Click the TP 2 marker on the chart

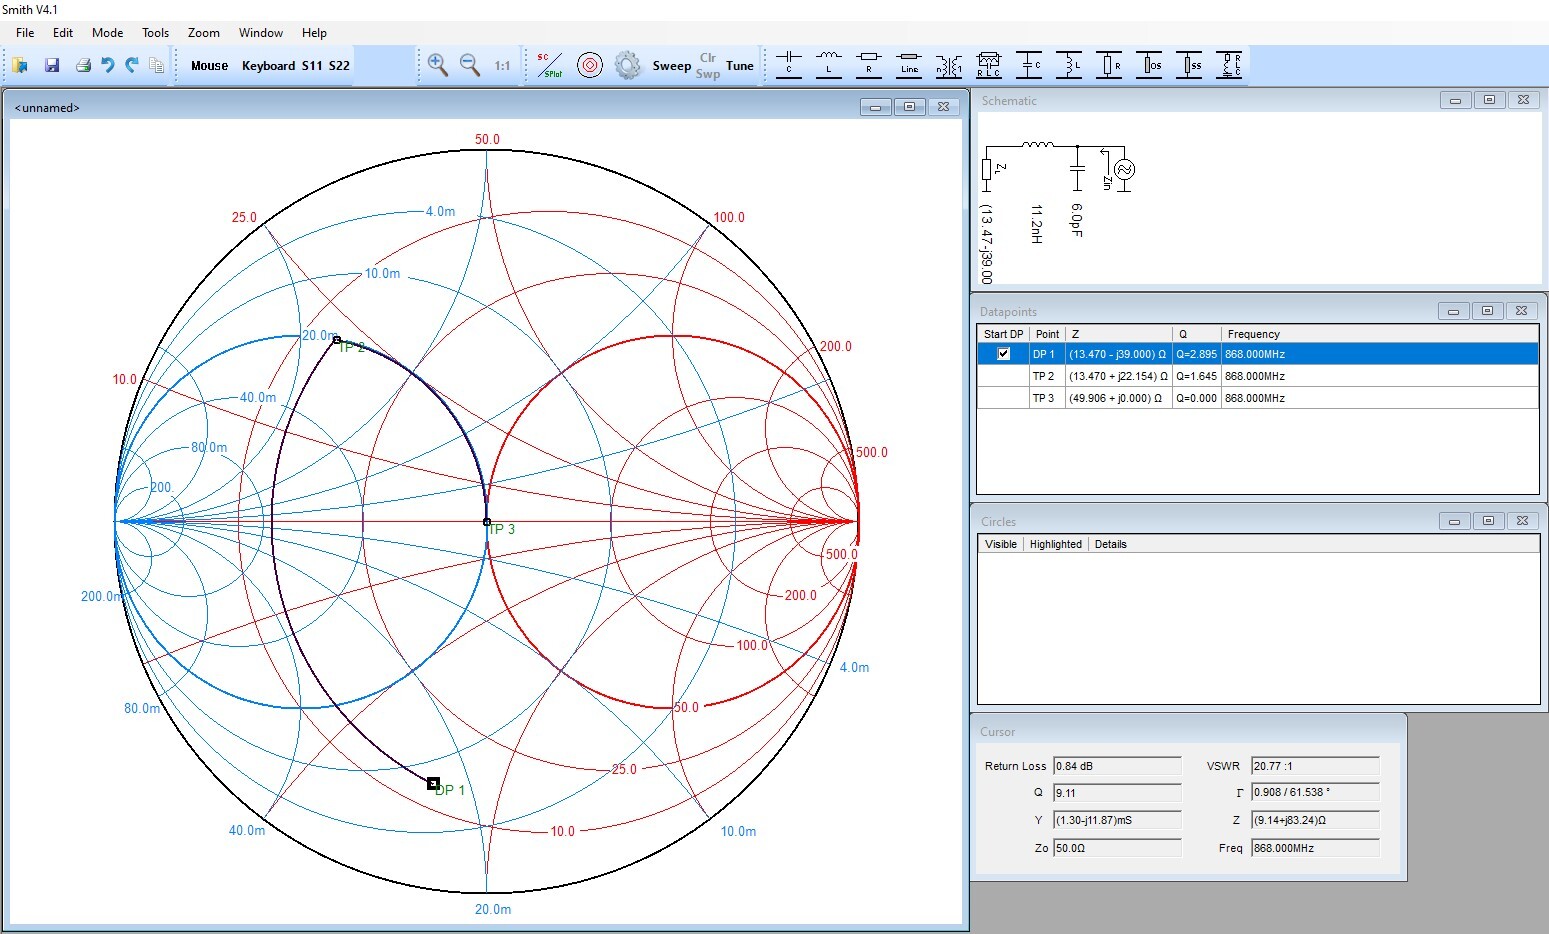[336, 340]
